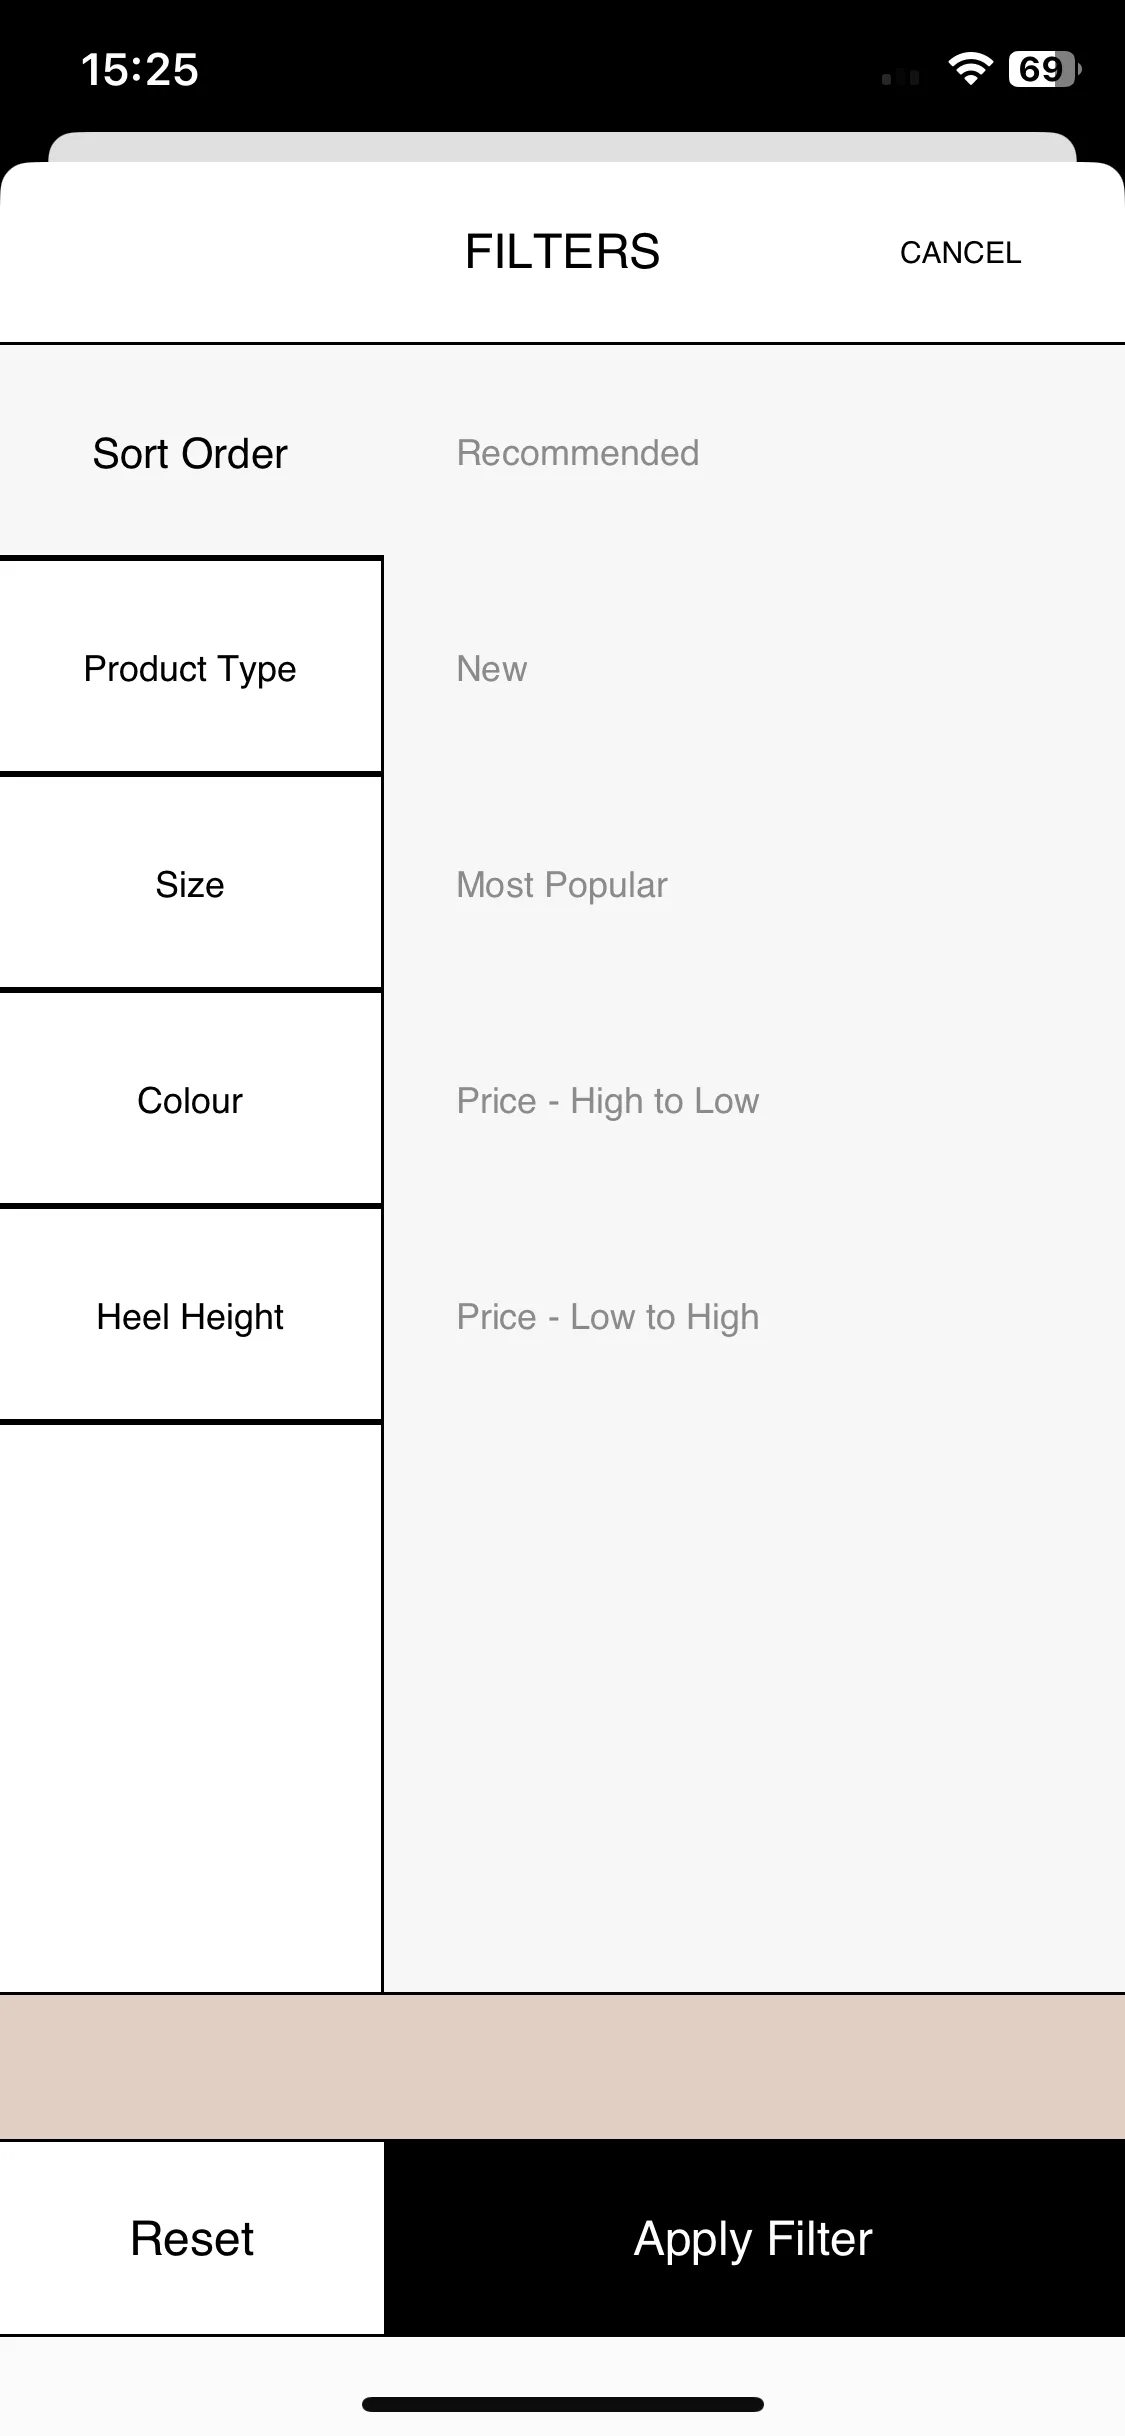This screenshot has width=1125, height=2436.
Task: Tap the Wi-Fi icon in status bar
Action: coord(969,69)
